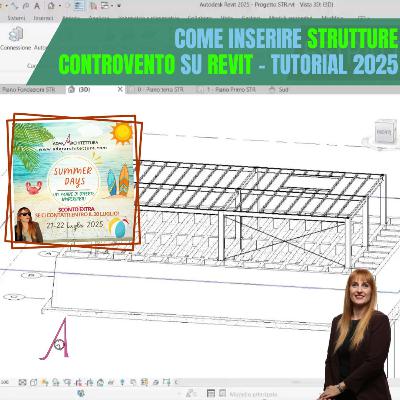Click Switch Windows icon in quick access toolbar
400x400 pixels.
point(105,5)
